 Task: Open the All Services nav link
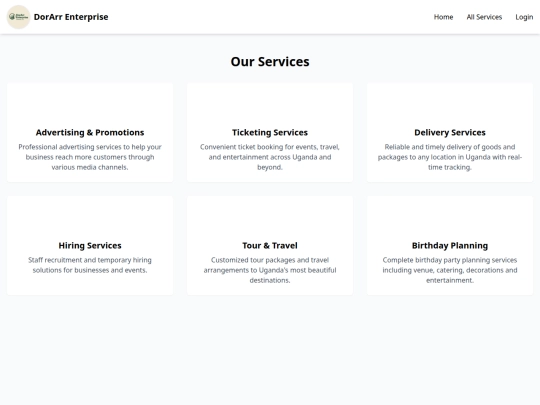[484, 17]
